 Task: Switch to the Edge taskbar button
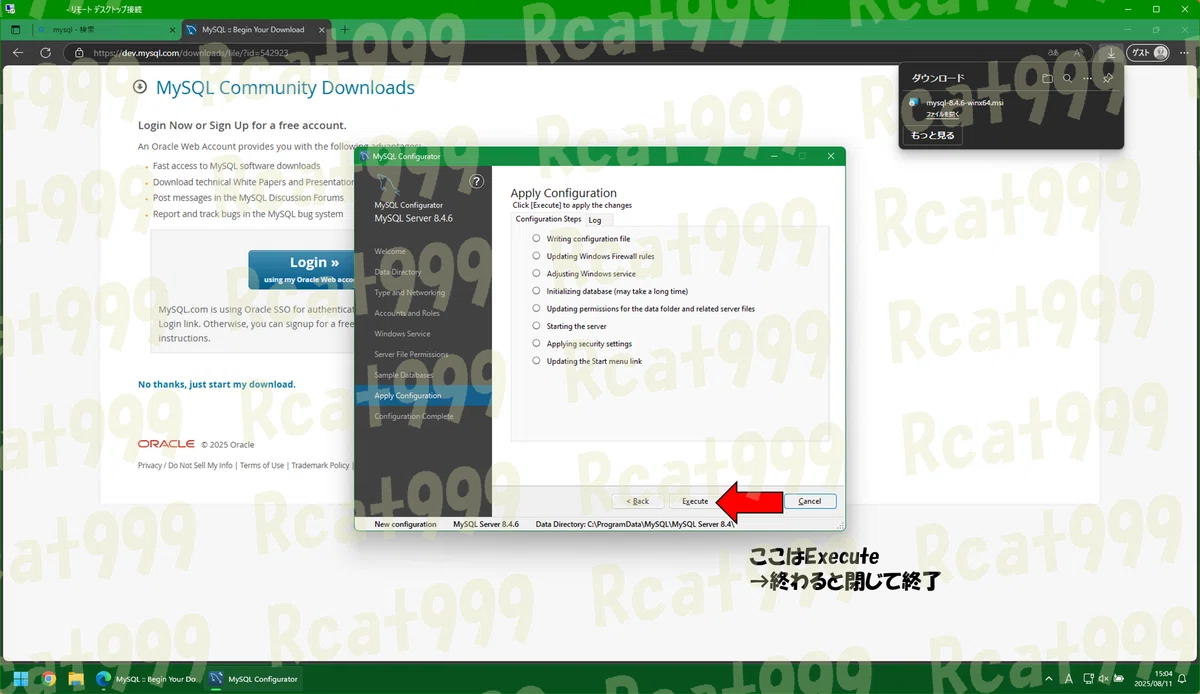pyautogui.click(x=149, y=679)
